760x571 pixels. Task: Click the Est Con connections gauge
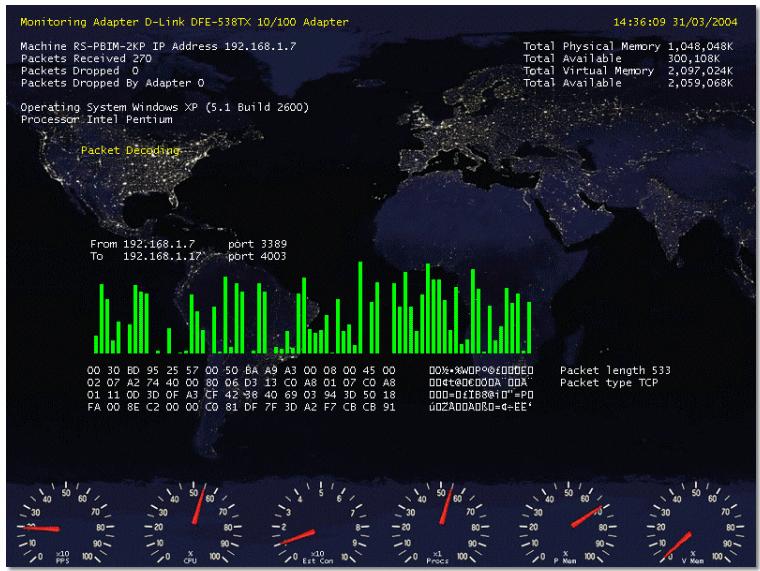tap(320, 524)
